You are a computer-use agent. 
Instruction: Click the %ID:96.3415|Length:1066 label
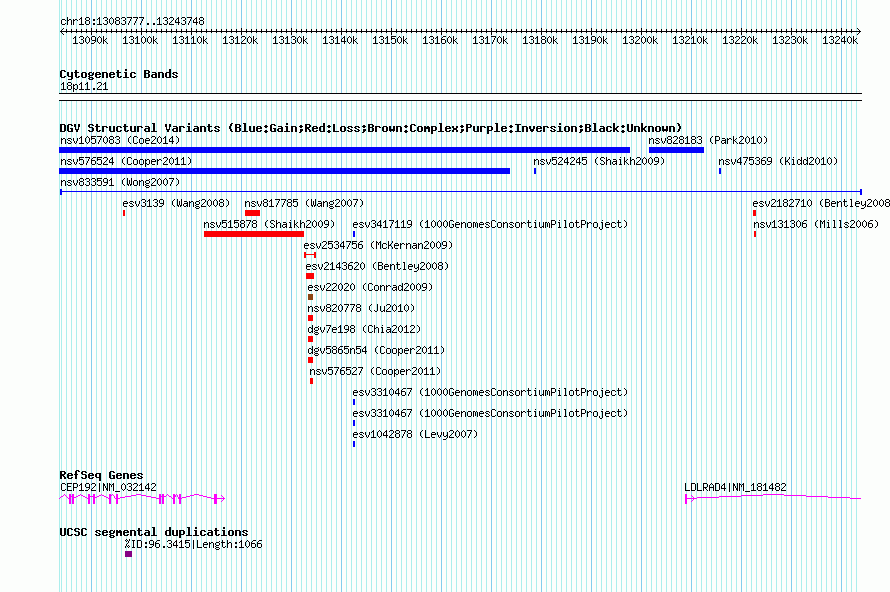click(x=193, y=544)
